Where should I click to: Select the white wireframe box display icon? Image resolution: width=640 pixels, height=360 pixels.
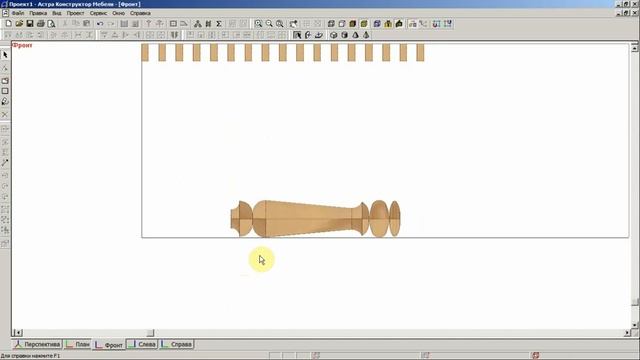tap(342, 24)
